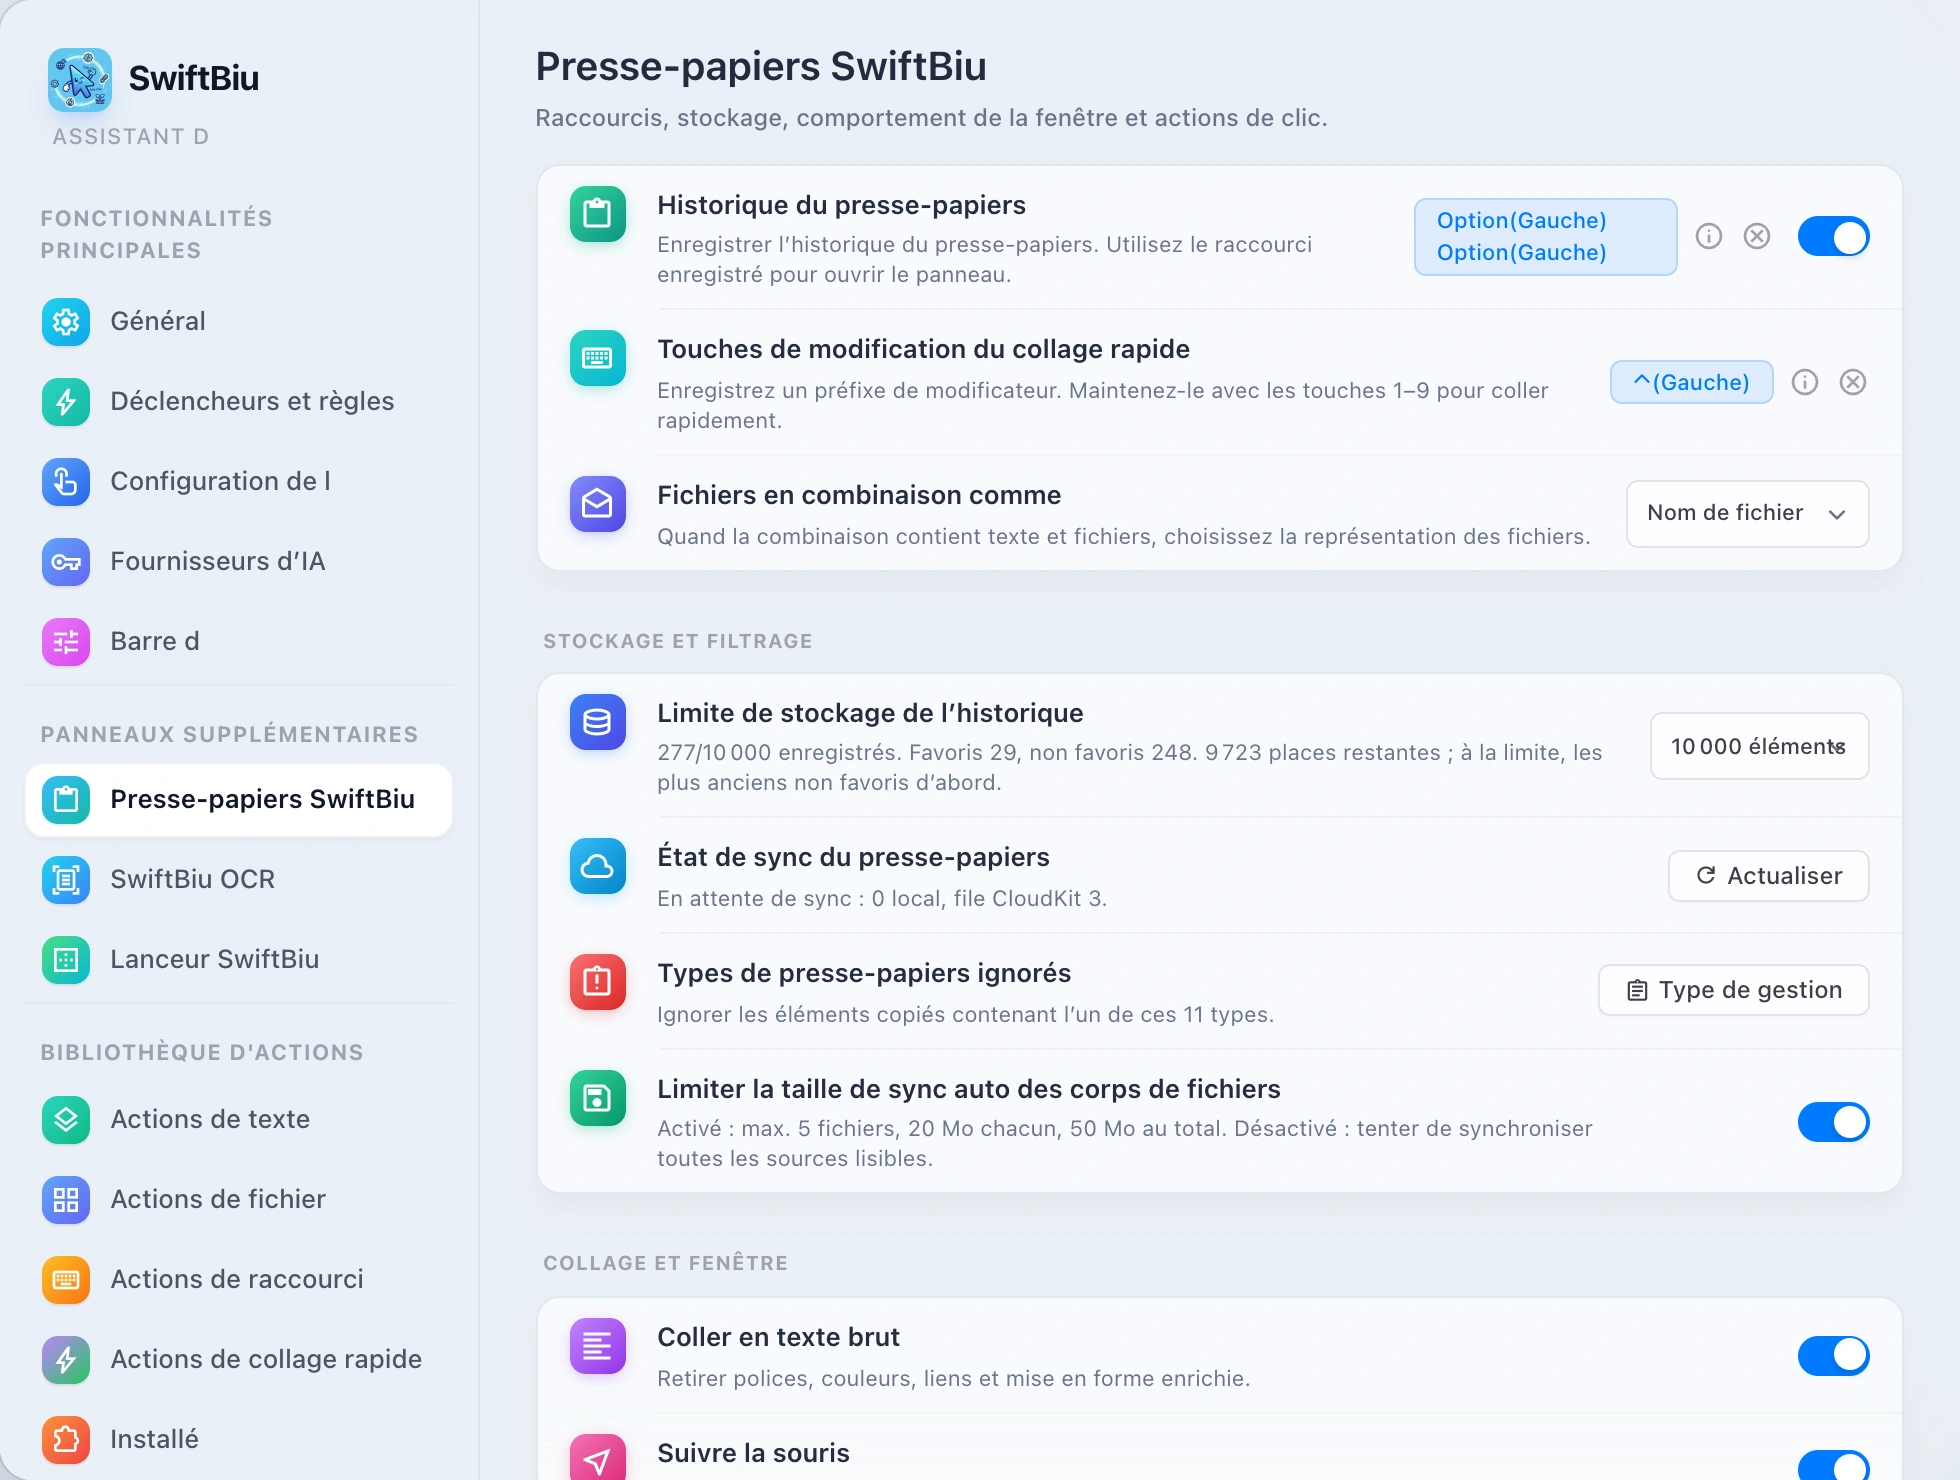Click the Limite de stockage database icon
This screenshot has width=1960, height=1480.
598,722
